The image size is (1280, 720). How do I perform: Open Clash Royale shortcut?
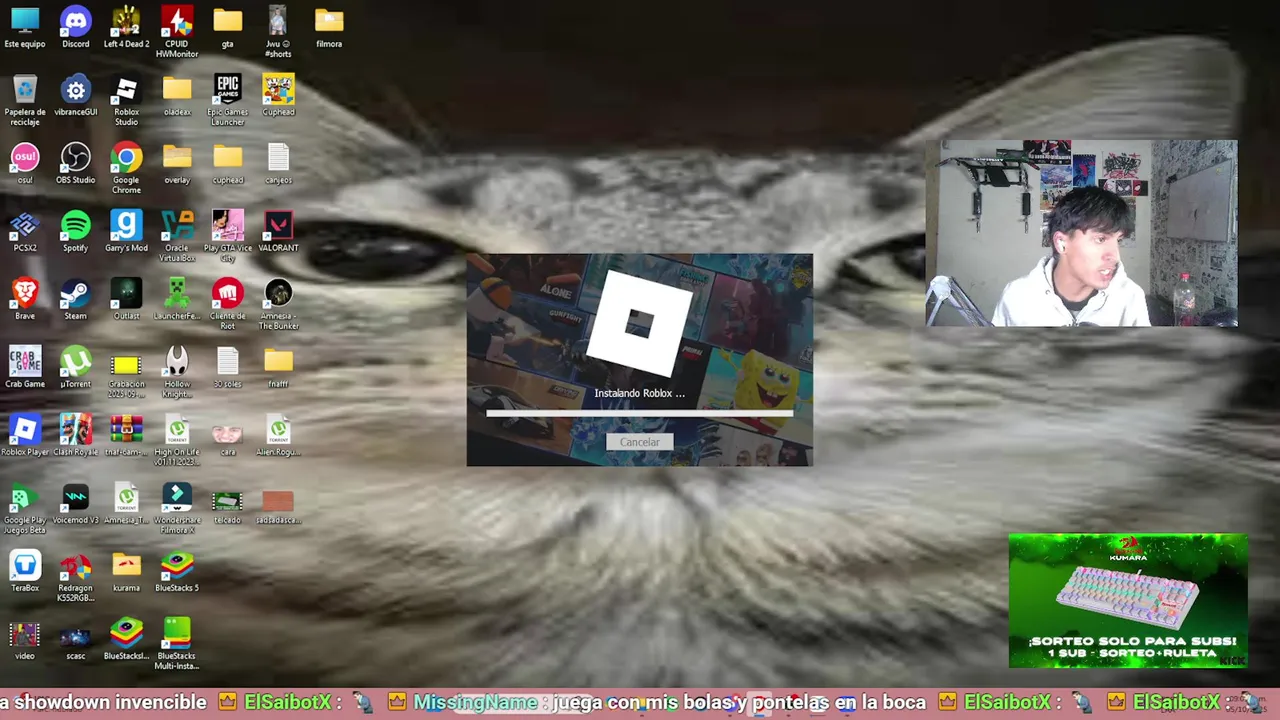(x=76, y=436)
